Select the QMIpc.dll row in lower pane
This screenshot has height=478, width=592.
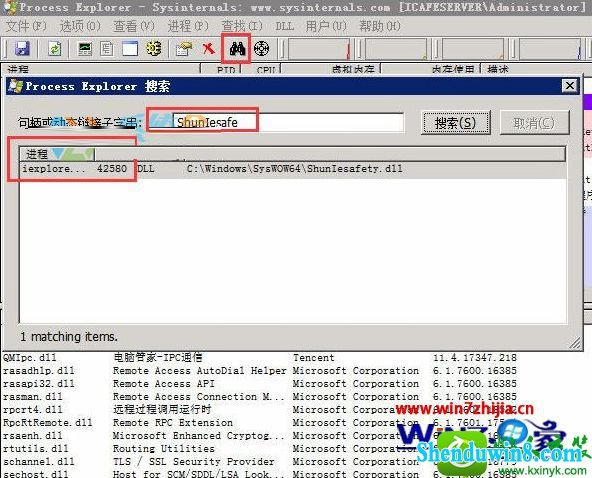260,357
